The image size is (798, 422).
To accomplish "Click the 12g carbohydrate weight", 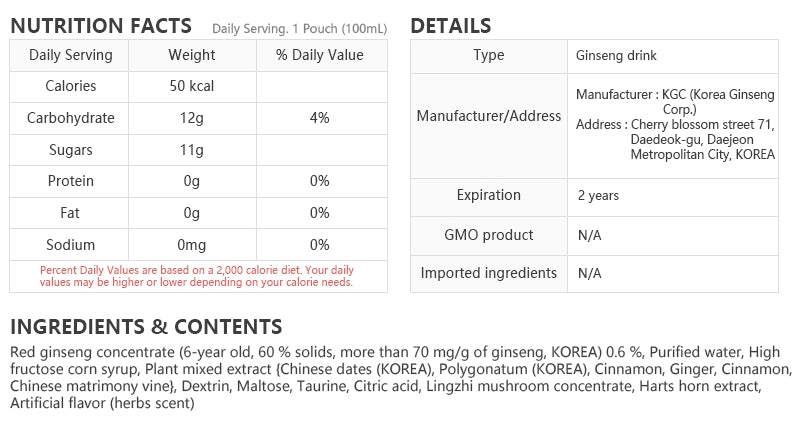I will pos(192,118).
